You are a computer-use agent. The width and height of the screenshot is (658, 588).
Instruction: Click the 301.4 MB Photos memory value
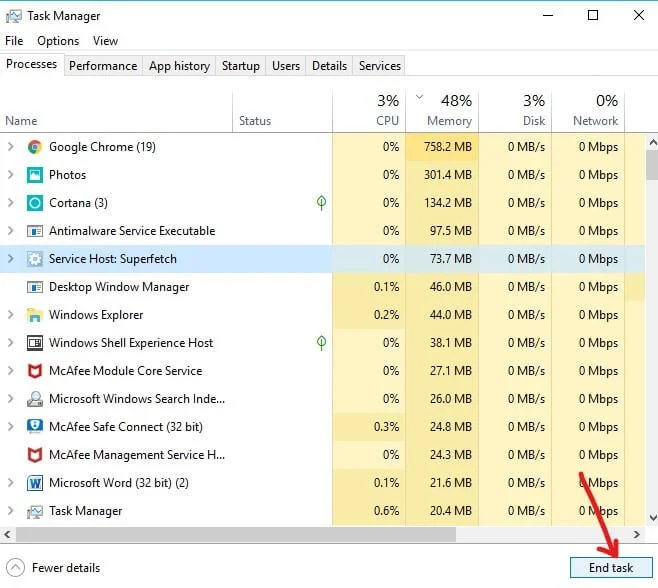click(448, 175)
